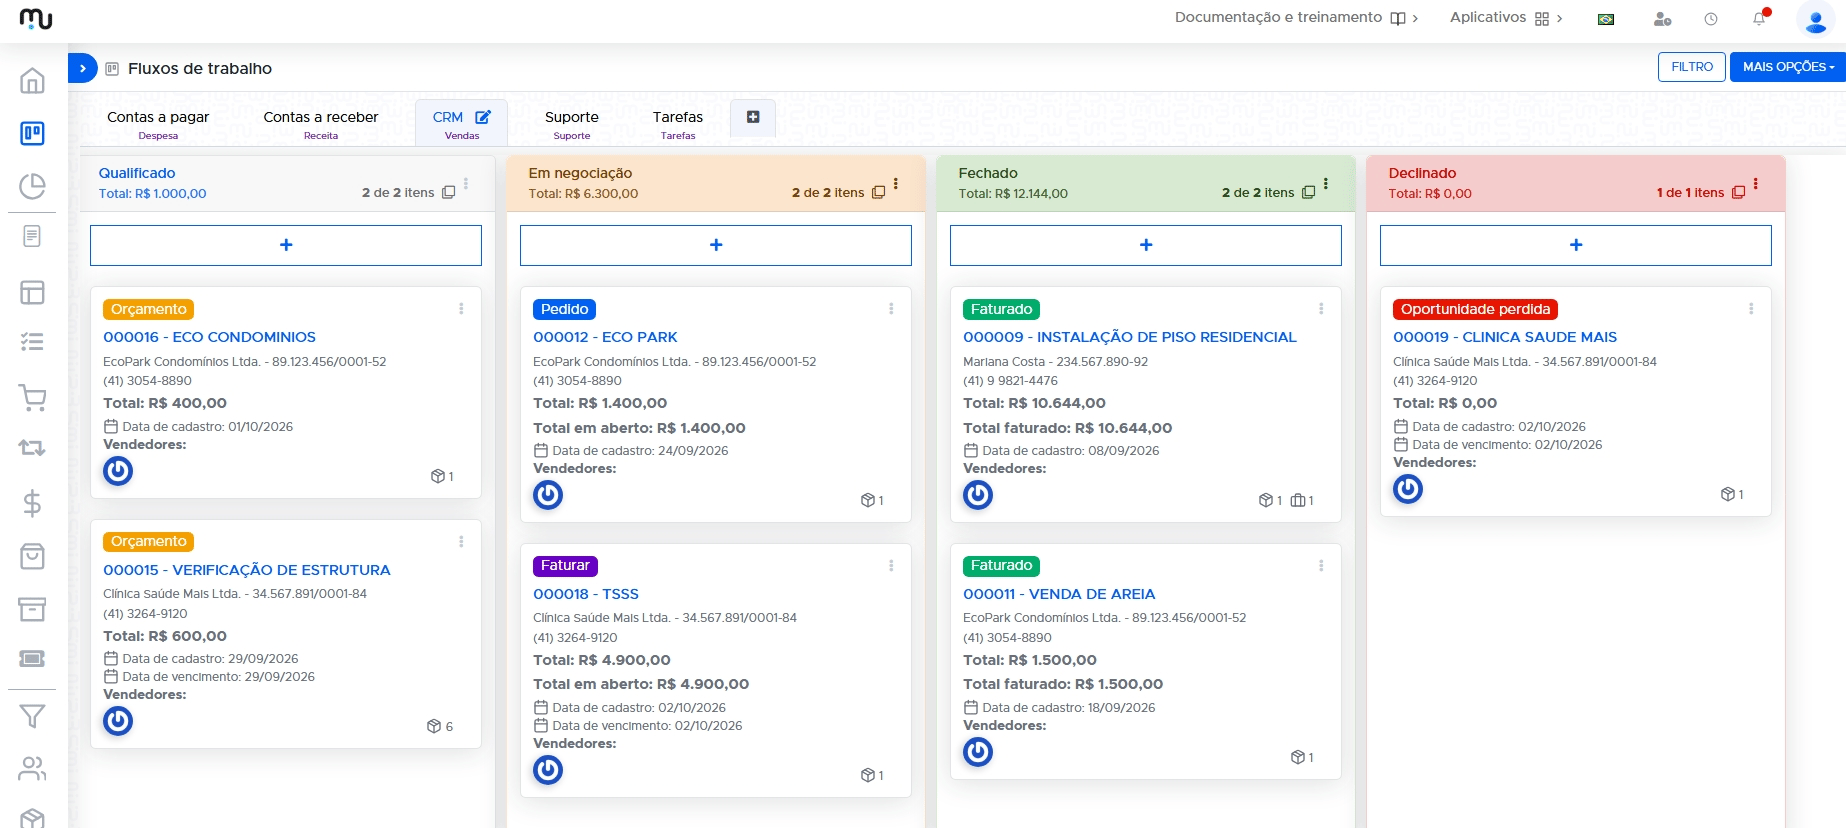Open the exchange arrows sidebar icon
The image size is (1846, 828).
[32, 448]
